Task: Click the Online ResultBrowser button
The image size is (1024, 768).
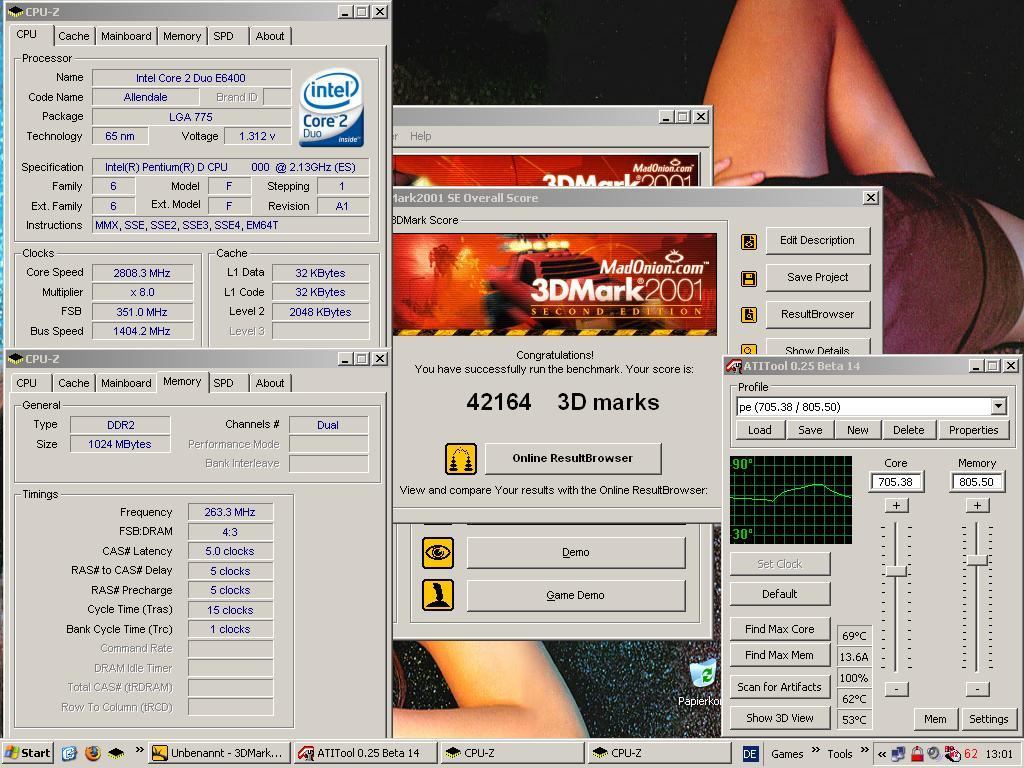Action: (573, 458)
